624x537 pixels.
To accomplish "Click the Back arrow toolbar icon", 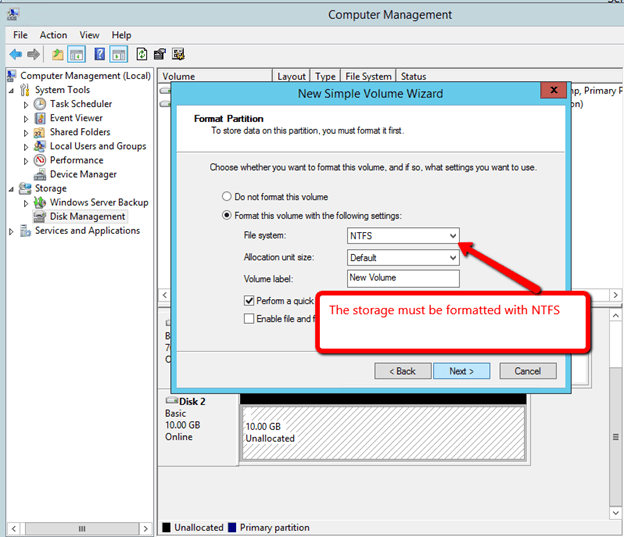I will (x=16, y=54).
